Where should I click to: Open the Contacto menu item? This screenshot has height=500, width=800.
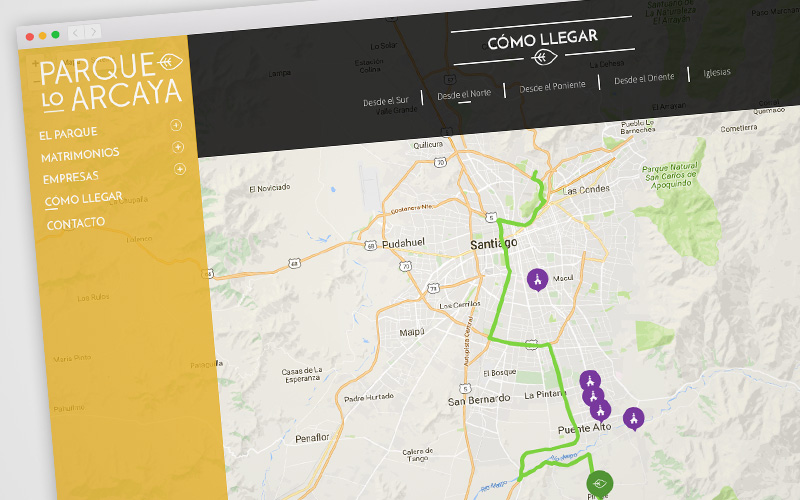tap(76, 223)
